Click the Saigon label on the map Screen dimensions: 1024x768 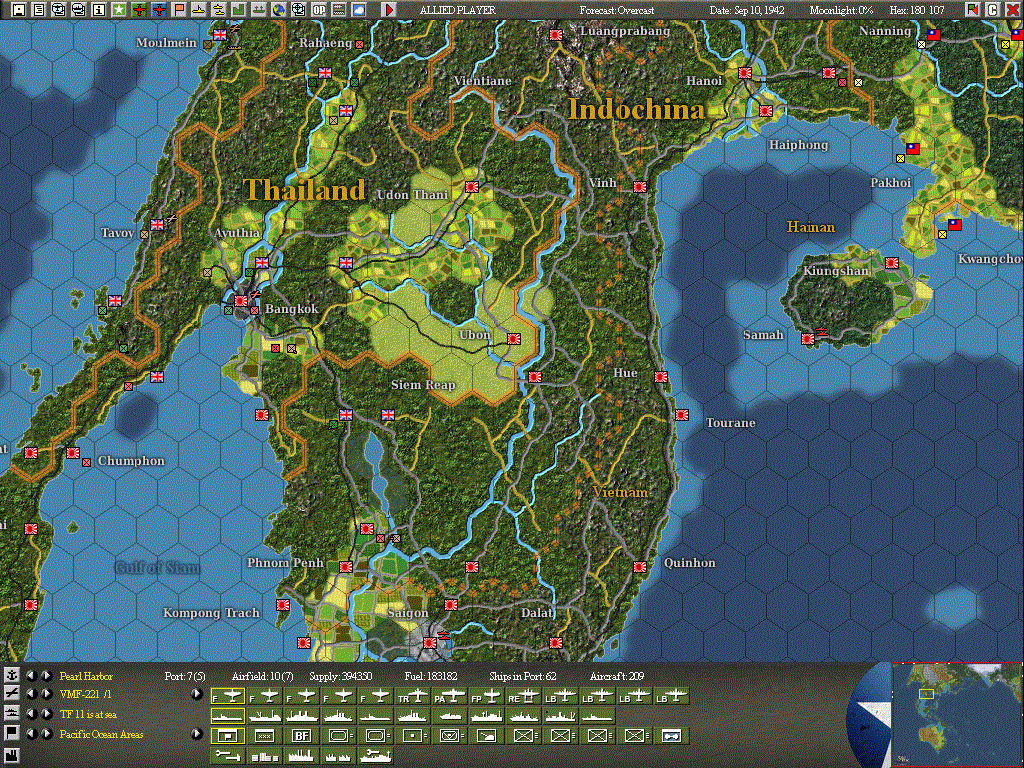click(408, 613)
